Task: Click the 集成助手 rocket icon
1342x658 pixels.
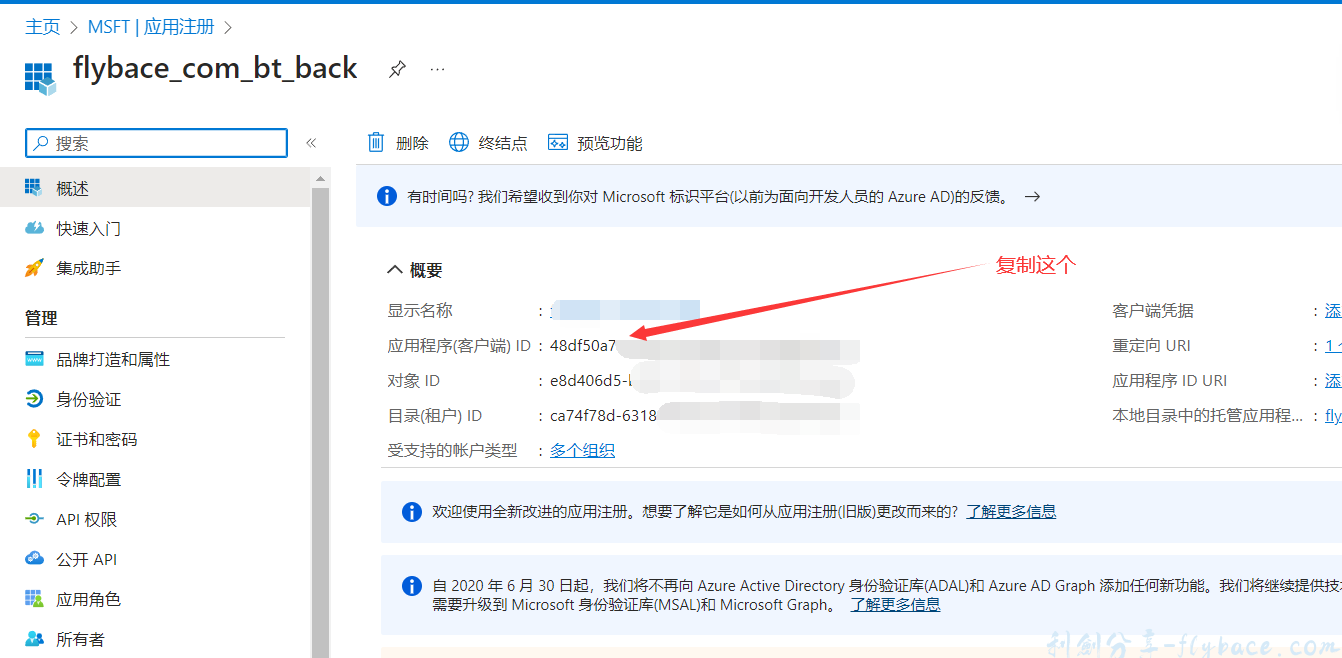Action: [x=34, y=268]
